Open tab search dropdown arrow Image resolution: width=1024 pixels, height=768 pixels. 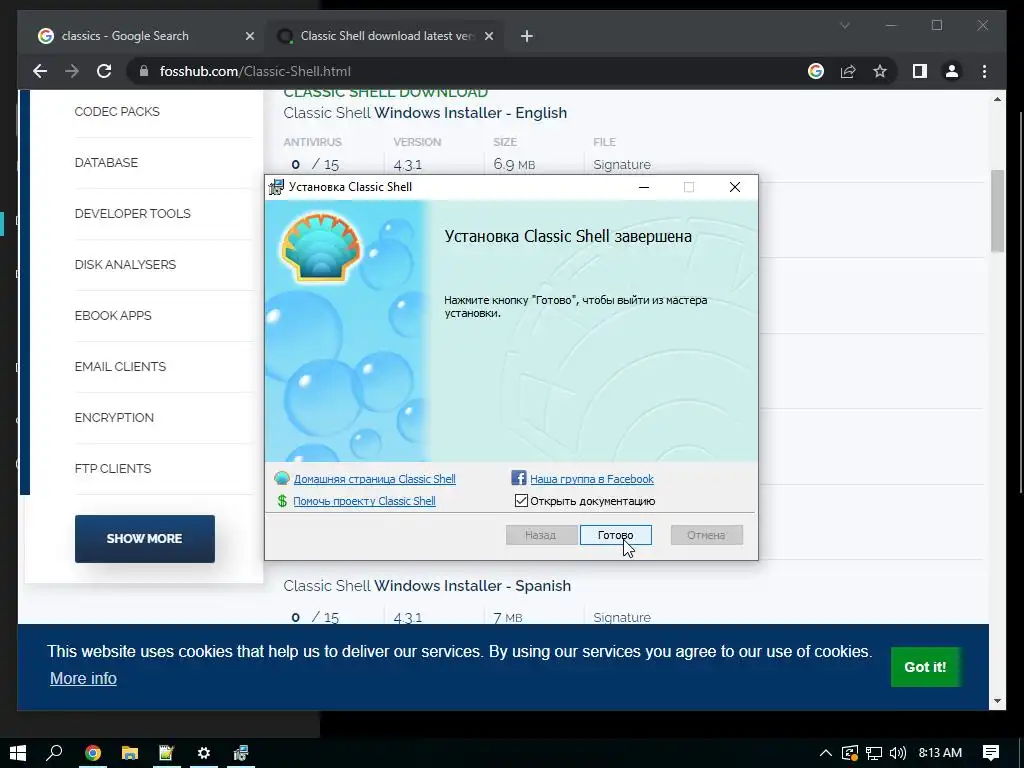pyautogui.click(x=844, y=25)
